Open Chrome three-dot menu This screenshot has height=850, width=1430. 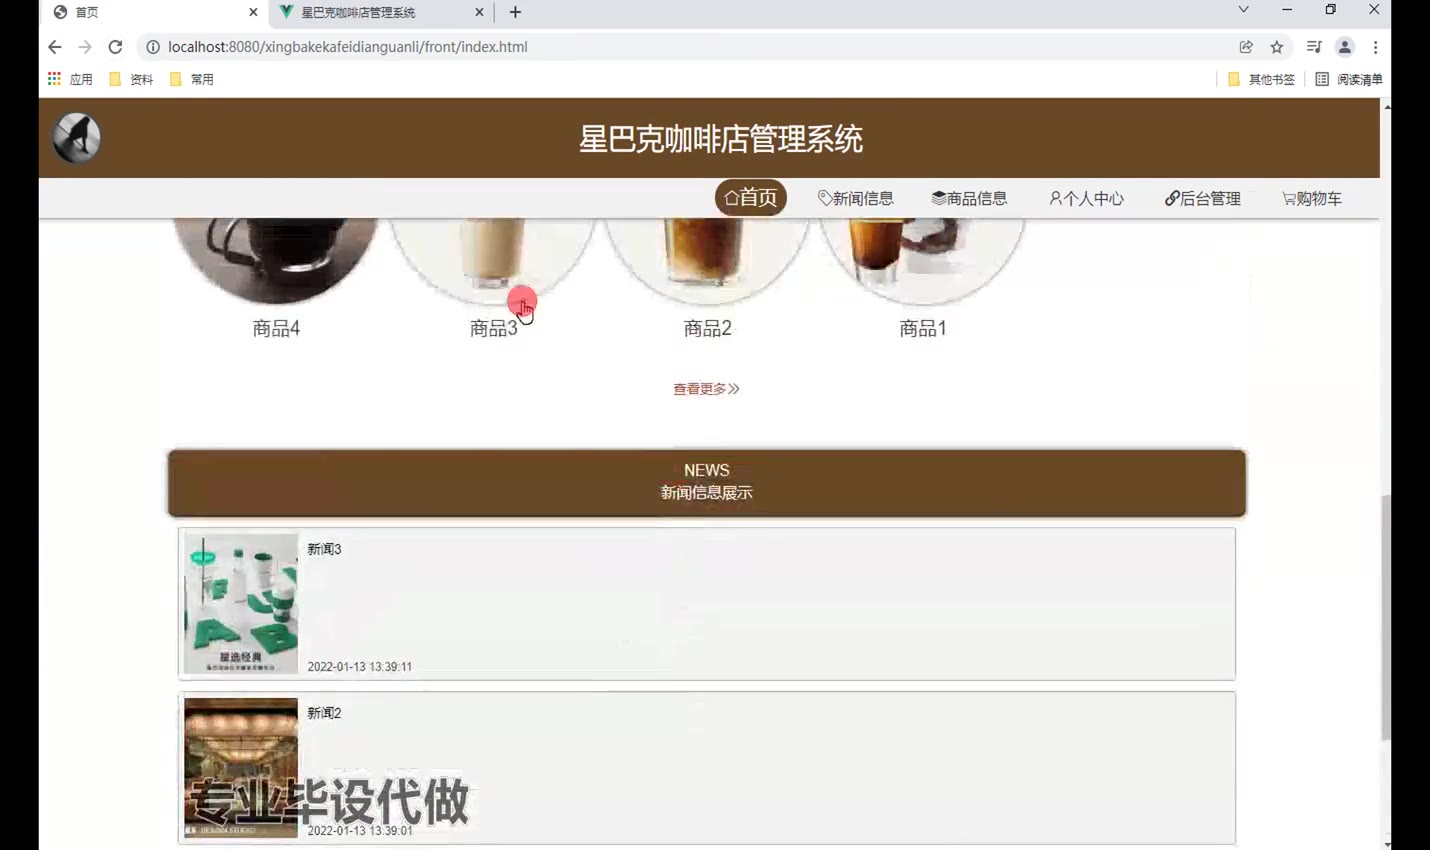tap(1376, 47)
